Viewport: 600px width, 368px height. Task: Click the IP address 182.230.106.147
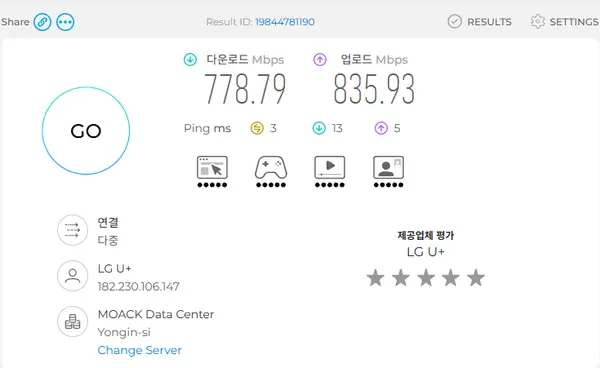click(139, 287)
